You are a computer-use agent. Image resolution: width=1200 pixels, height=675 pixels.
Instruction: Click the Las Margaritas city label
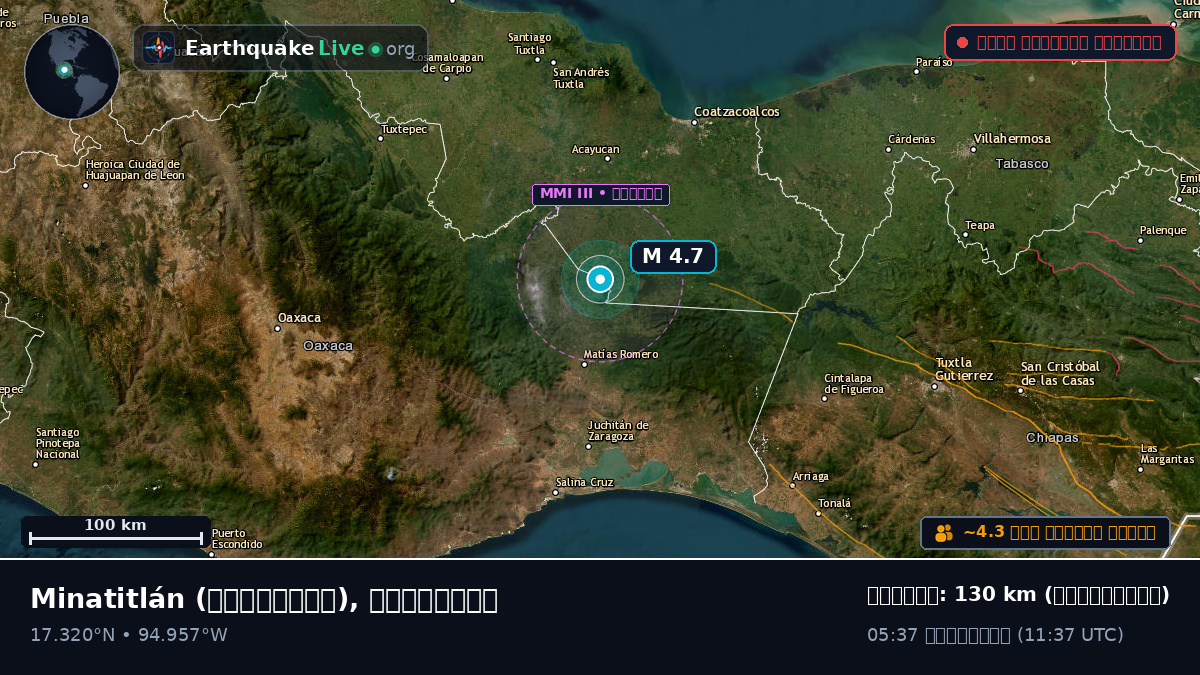coord(1167,454)
